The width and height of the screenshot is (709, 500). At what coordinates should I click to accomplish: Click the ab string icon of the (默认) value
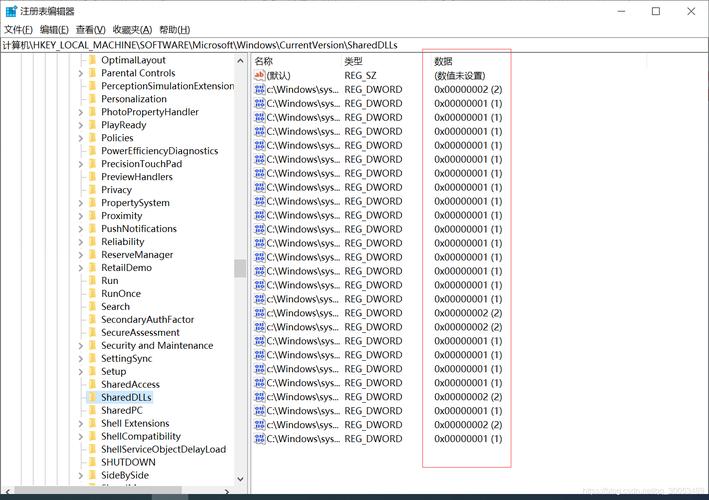tap(260, 75)
